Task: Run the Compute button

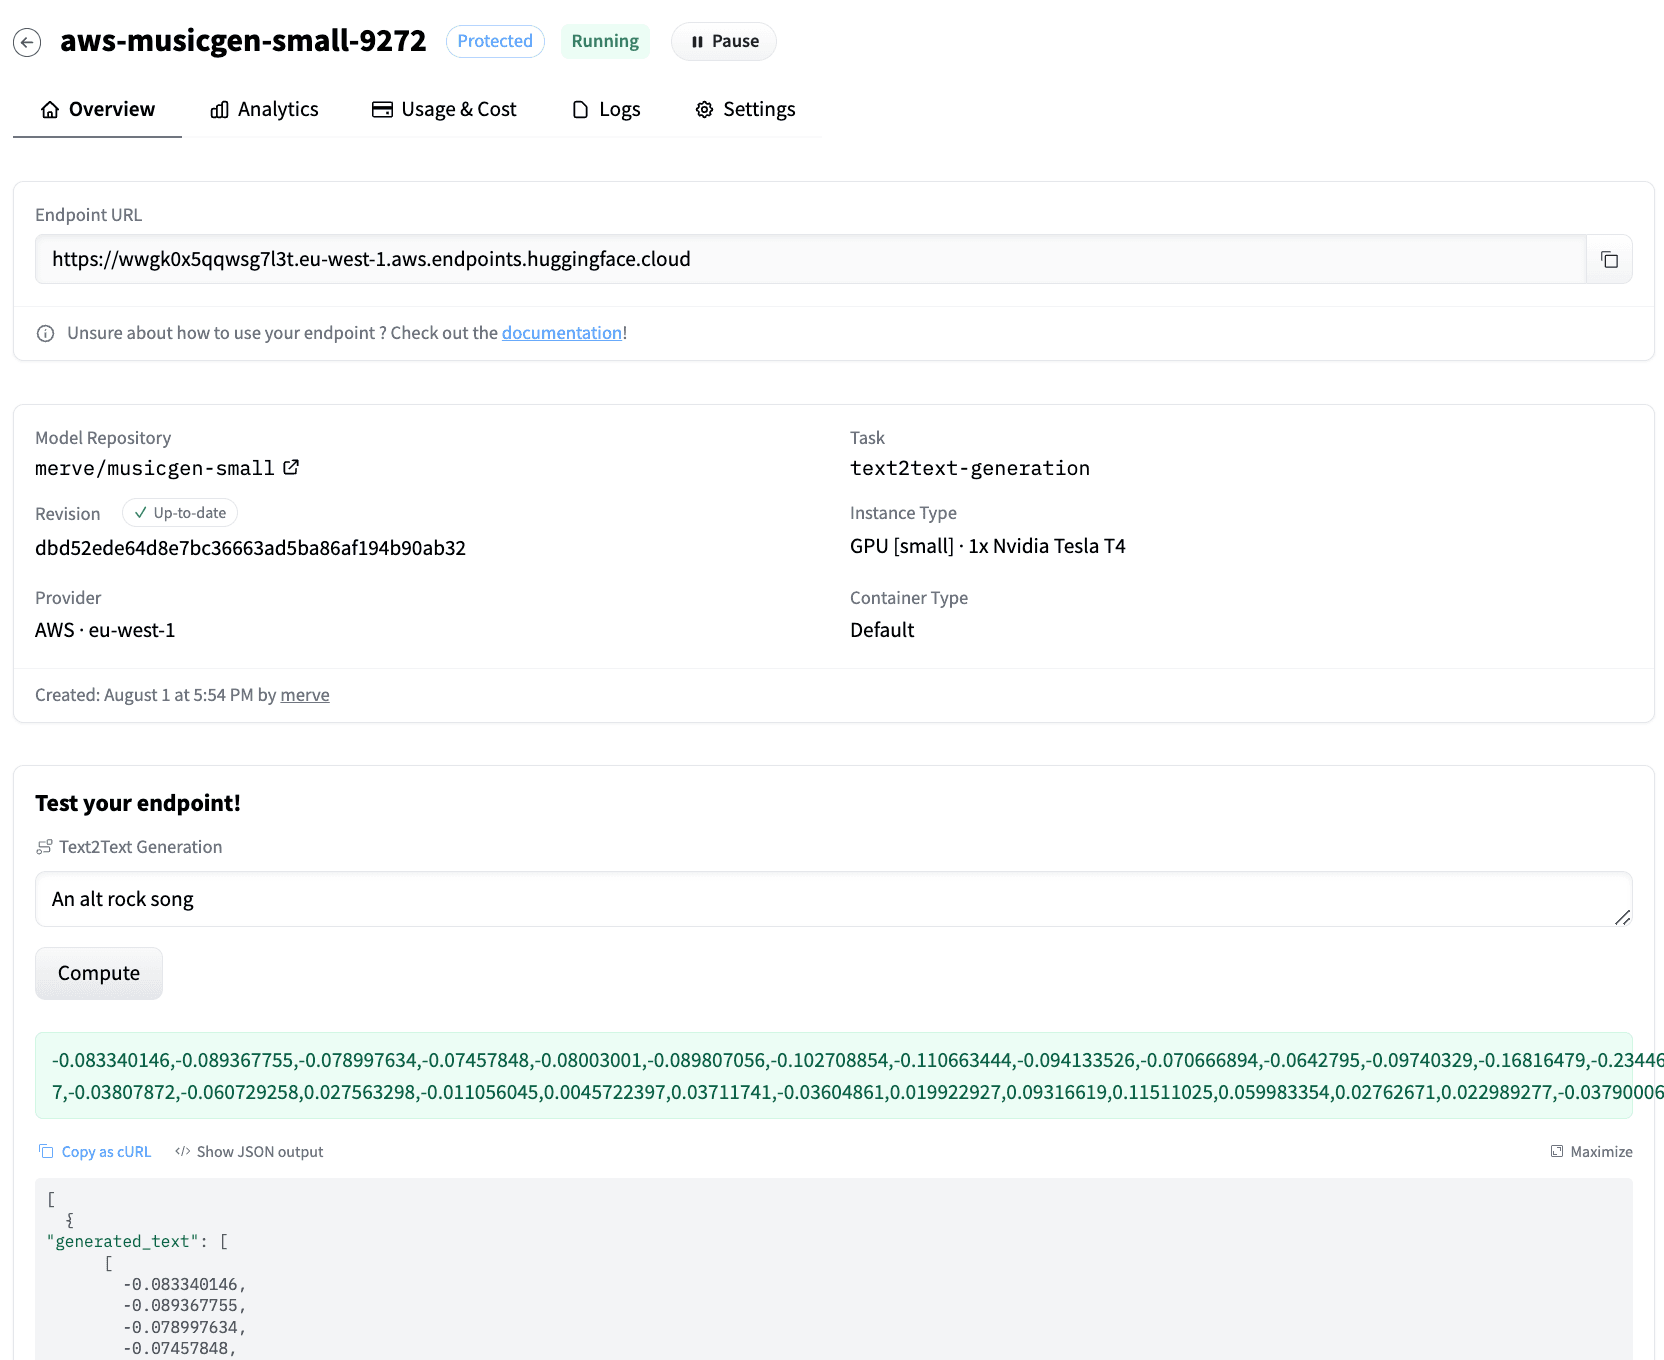Action: (99, 973)
